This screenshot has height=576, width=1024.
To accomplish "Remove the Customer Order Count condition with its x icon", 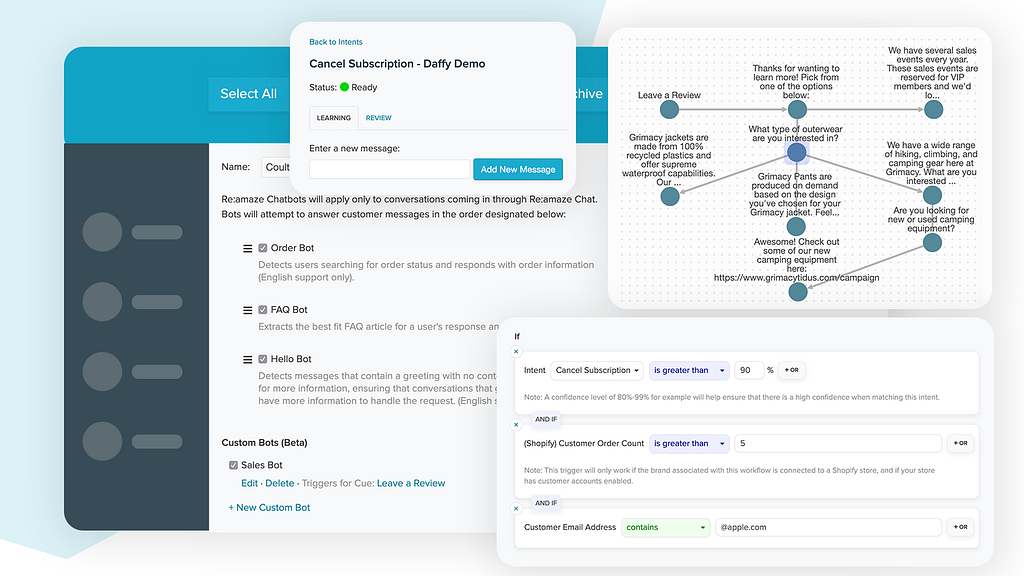I will point(516,424).
